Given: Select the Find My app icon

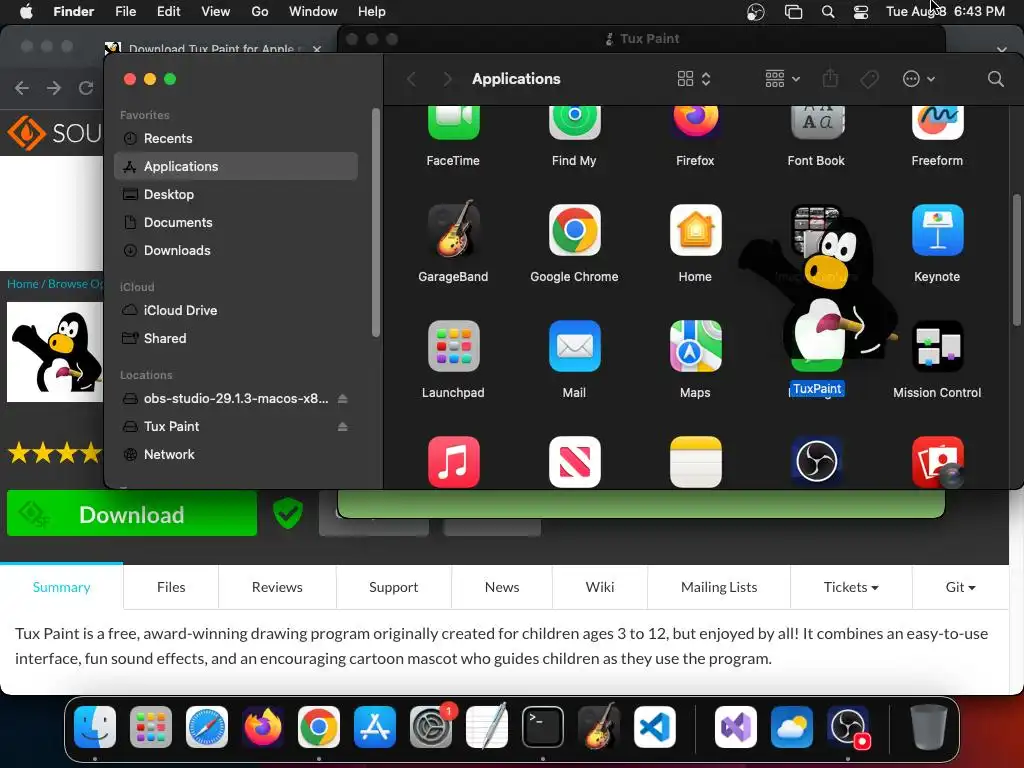Looking at the screenshot, I should coord(574,123).
